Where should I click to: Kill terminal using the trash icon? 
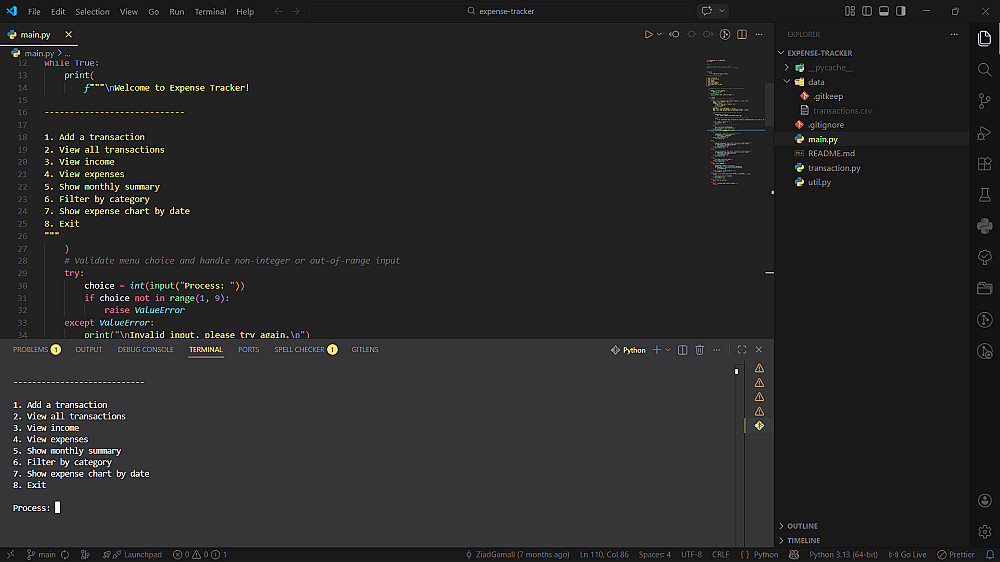700,350
